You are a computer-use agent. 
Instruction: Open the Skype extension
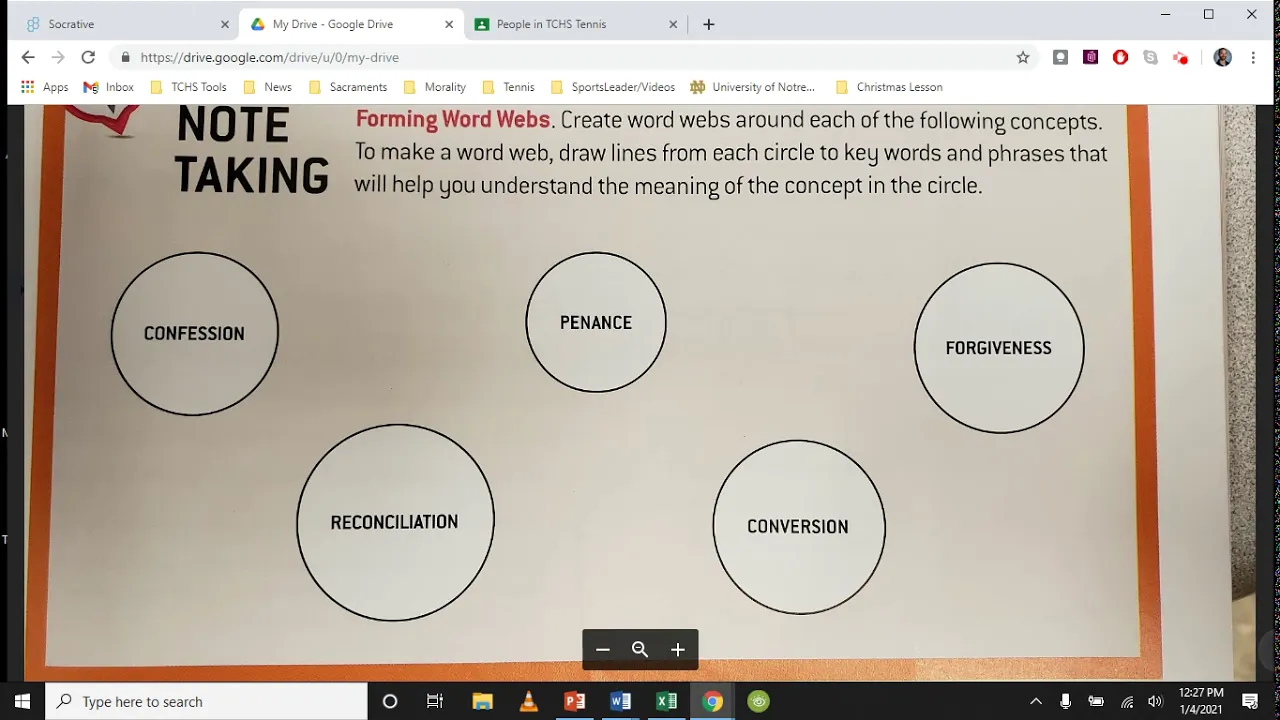click(1150, 57)
